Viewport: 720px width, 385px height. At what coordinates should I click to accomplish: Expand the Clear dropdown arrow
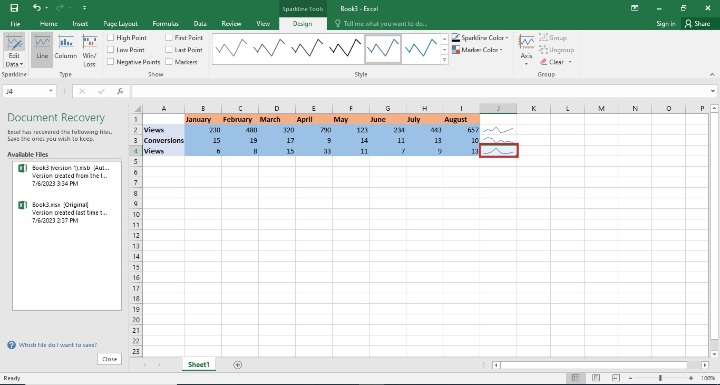[x=570, y=62]
